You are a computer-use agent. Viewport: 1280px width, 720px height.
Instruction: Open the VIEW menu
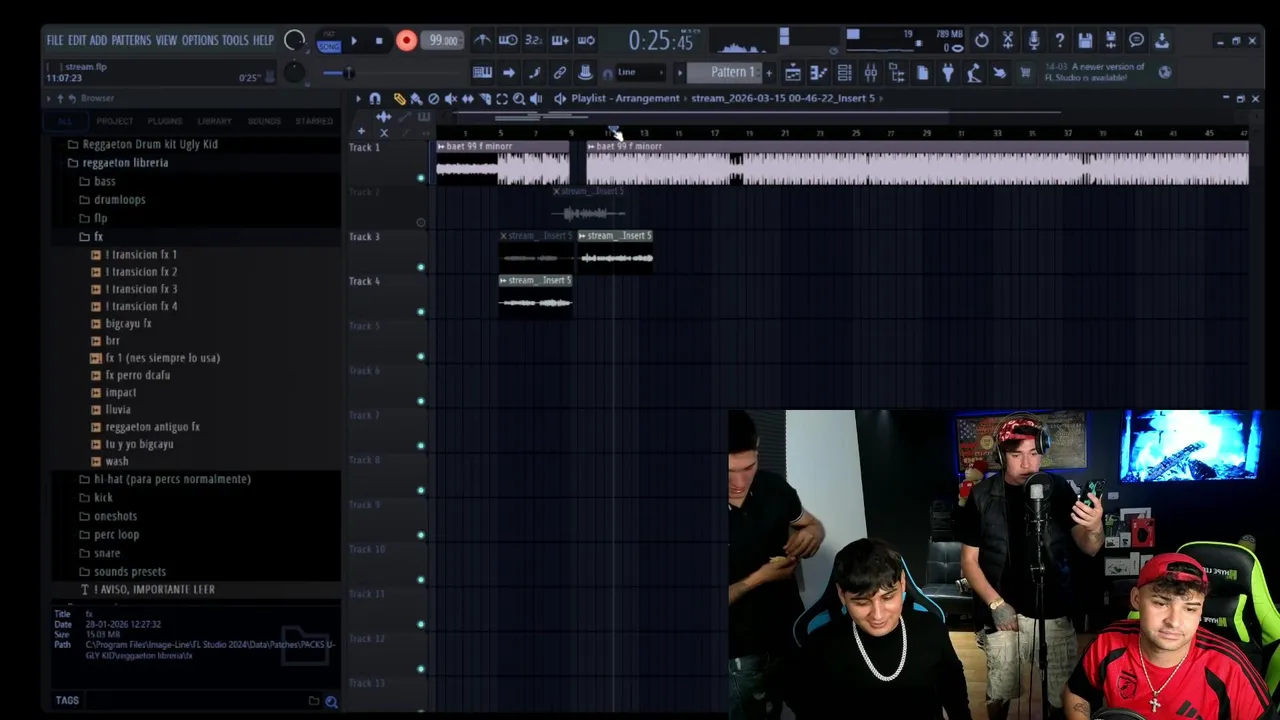(x=166, y=40)
